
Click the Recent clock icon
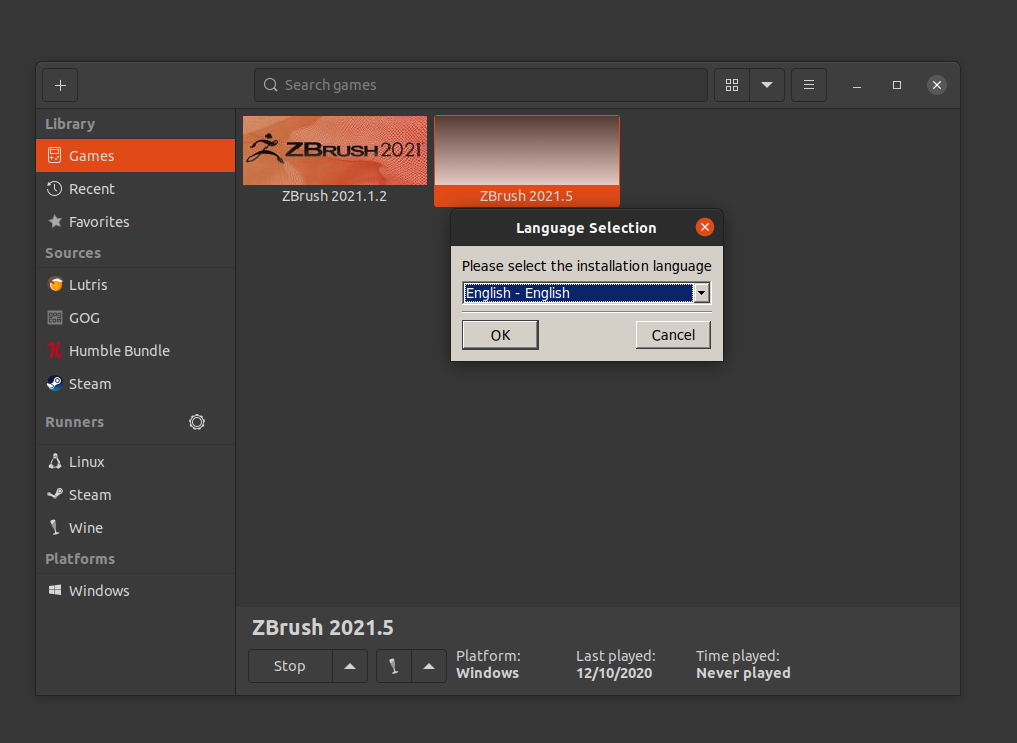54,189
